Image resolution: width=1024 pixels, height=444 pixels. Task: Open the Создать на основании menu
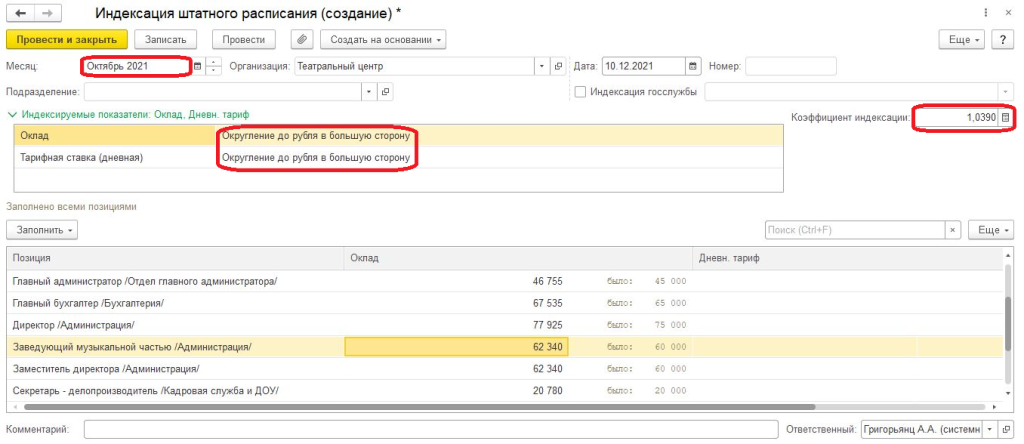point(382,39)
